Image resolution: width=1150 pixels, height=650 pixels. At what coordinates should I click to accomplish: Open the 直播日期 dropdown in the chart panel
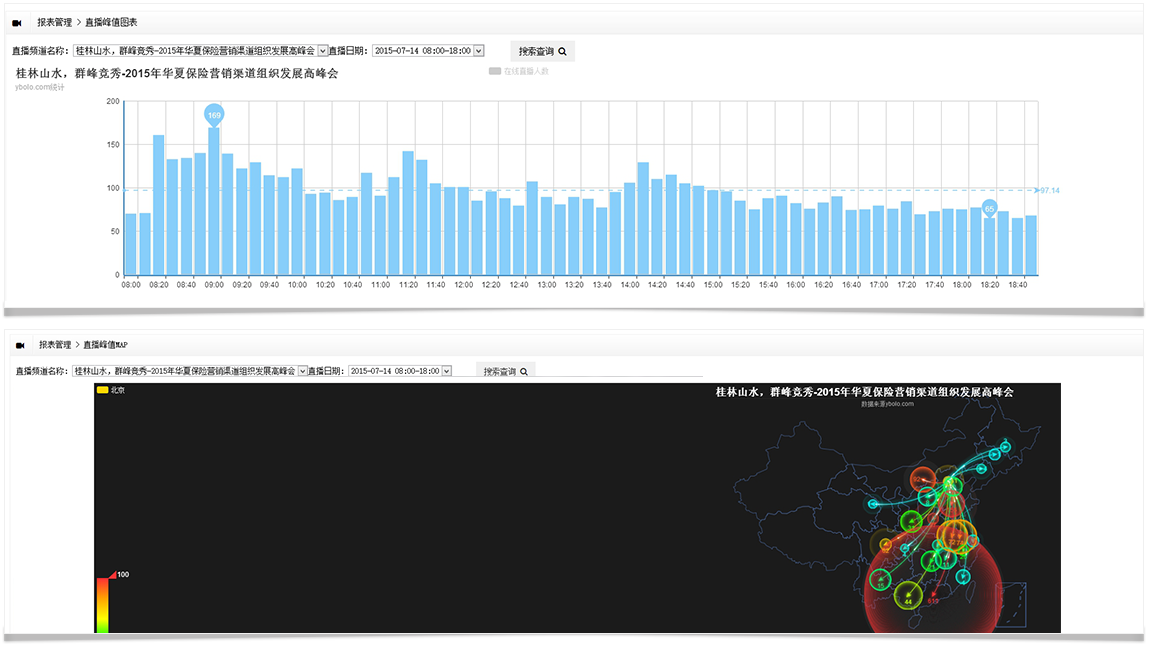[x=428, y=51]
